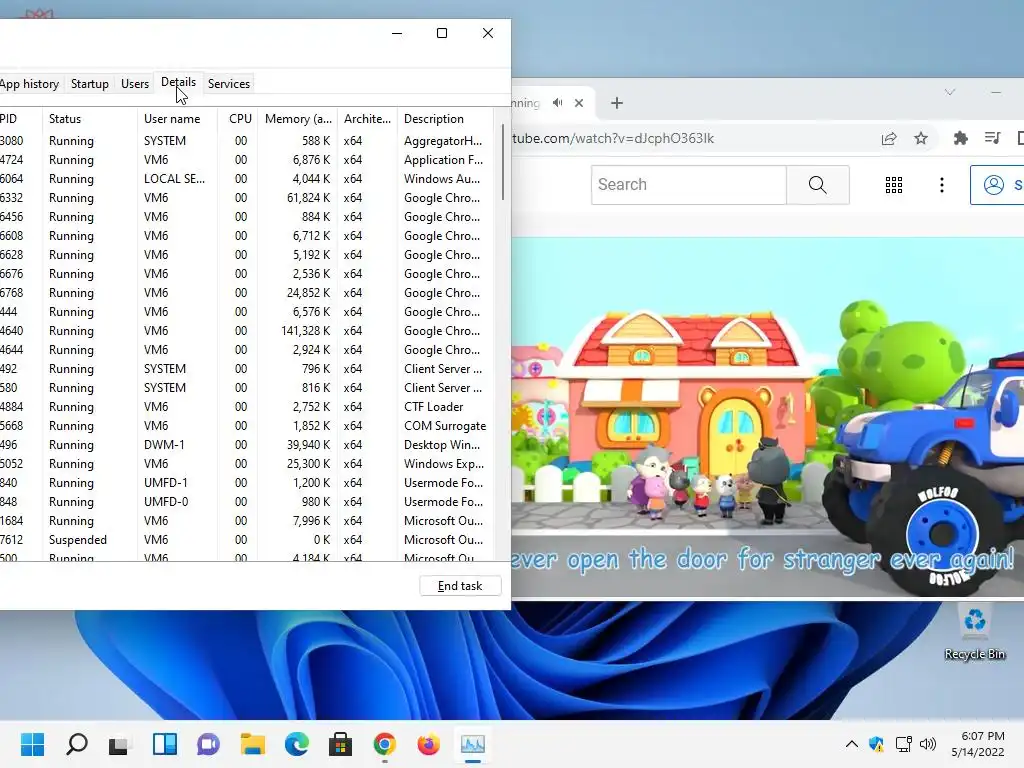Sort by Status column header
This screenshot has width=1024, height=768.
point(89,119)
